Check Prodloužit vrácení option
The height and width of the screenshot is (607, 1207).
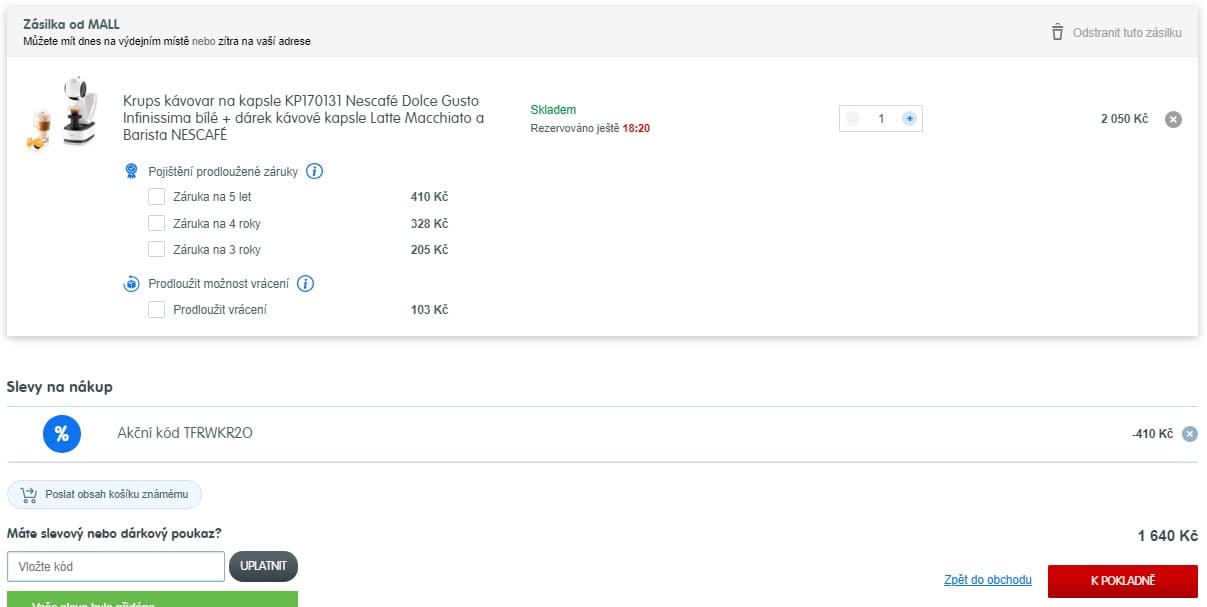point(156,310)
